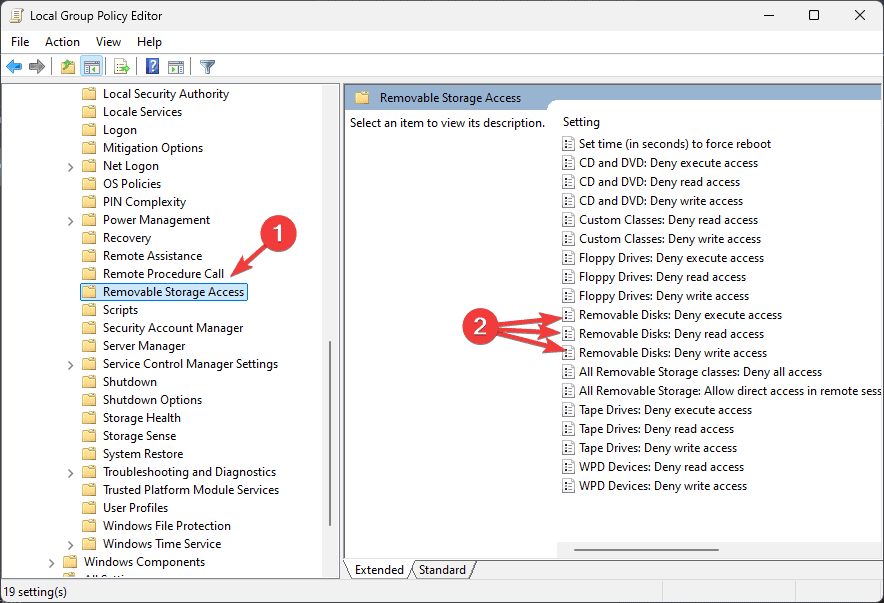Select Custom Classes: Deny read access setting
Image resolution: width=884 pixels, height=603 pixels.
(x=668, y=220)
